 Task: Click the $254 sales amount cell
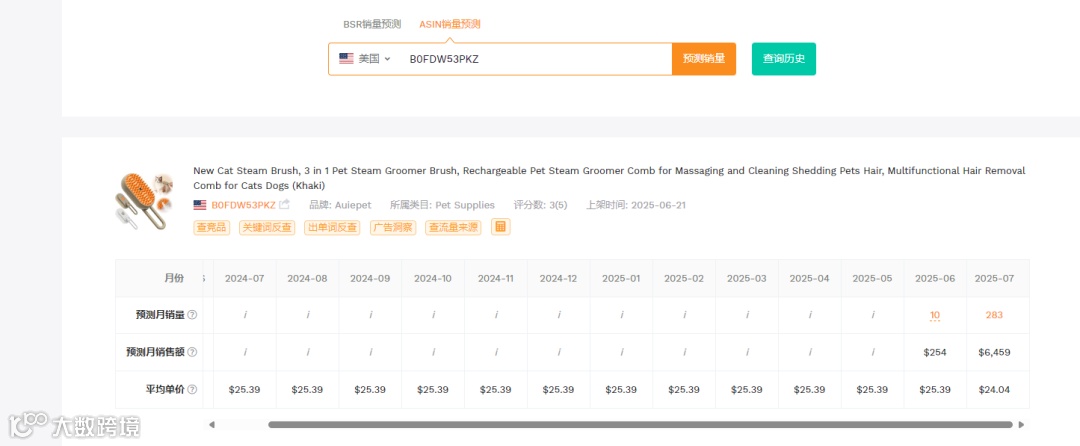pos(935,352)
